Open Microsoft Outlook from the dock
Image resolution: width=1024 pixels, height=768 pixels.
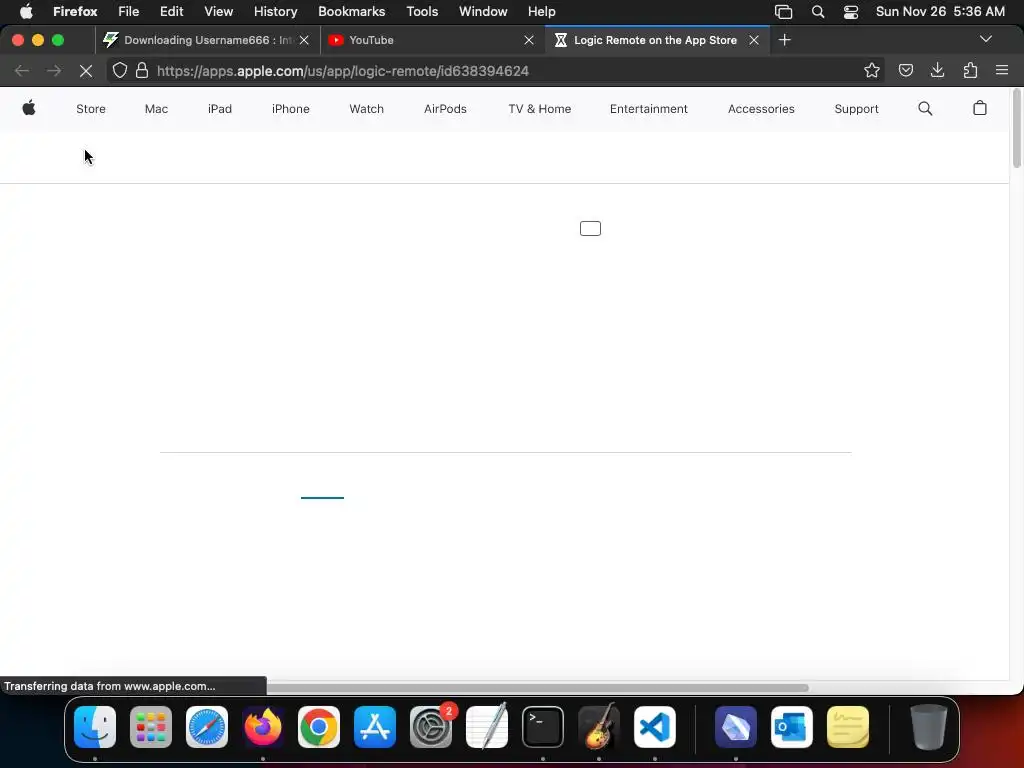coord(792,727)
